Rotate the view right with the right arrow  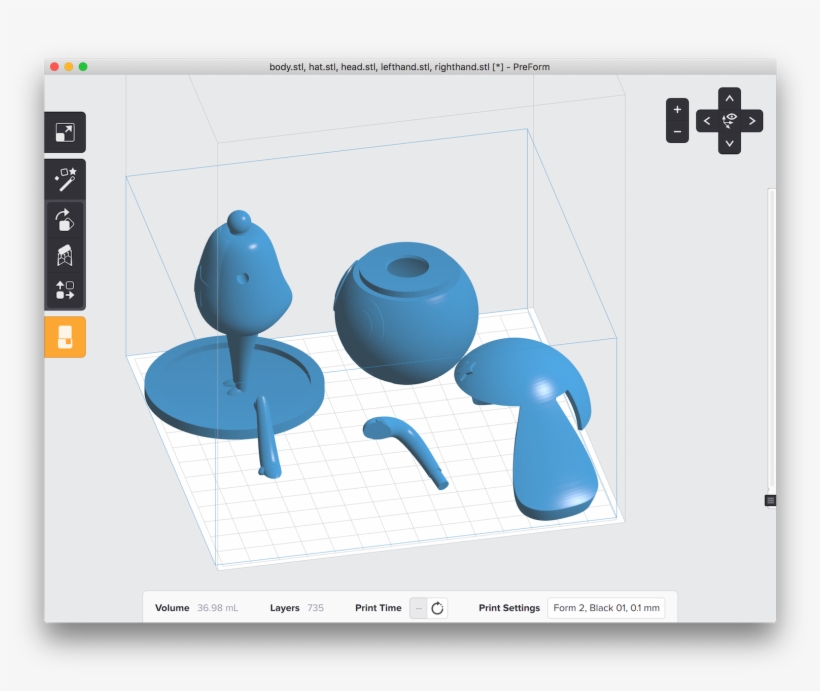coord(750,118)
